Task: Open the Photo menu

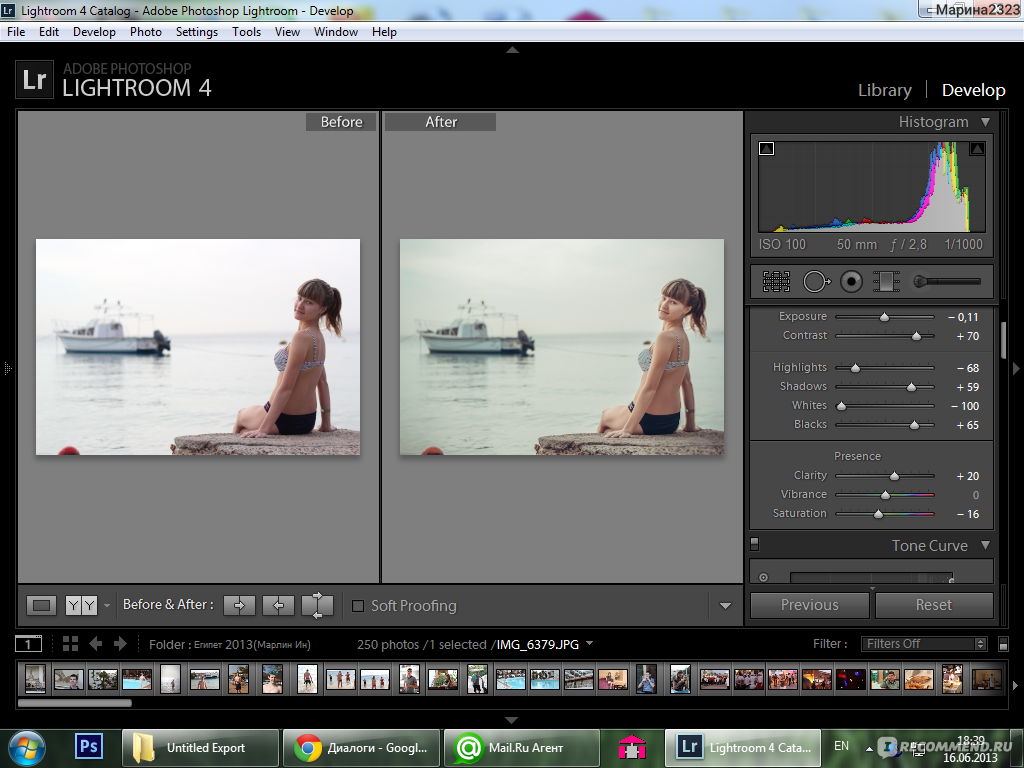Action: click(146, 31)
